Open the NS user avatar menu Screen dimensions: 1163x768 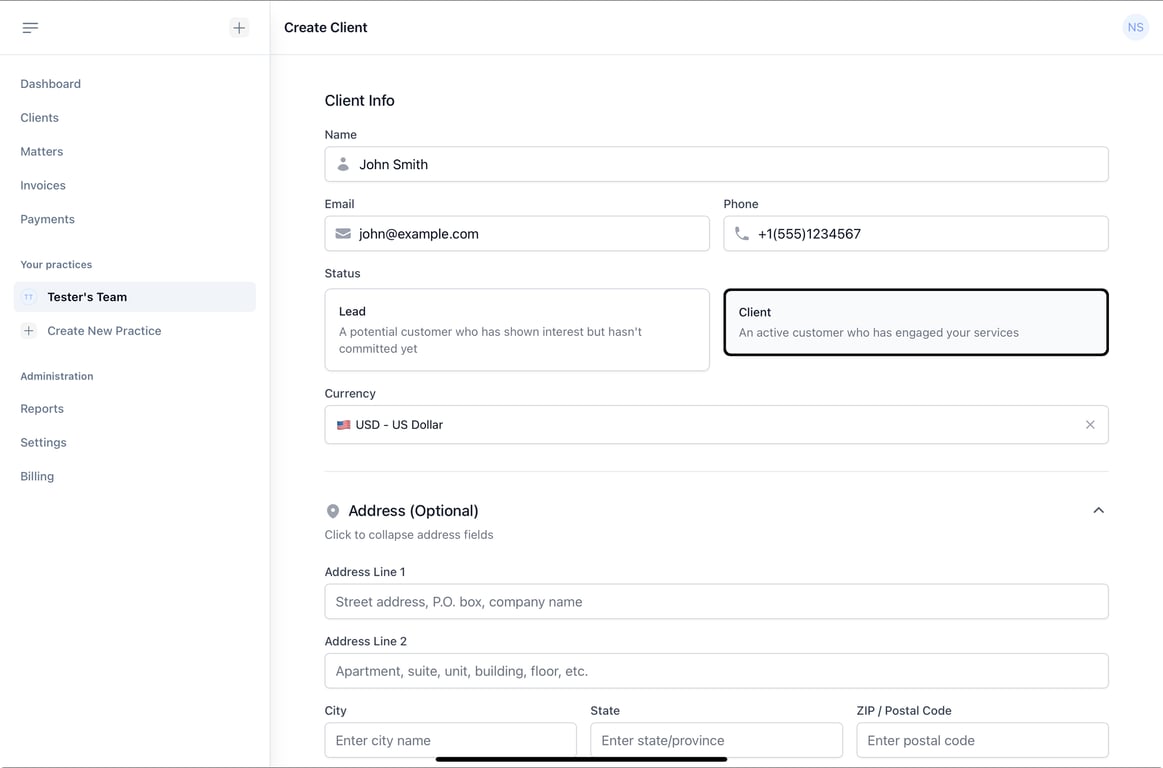coord(1135,28)
